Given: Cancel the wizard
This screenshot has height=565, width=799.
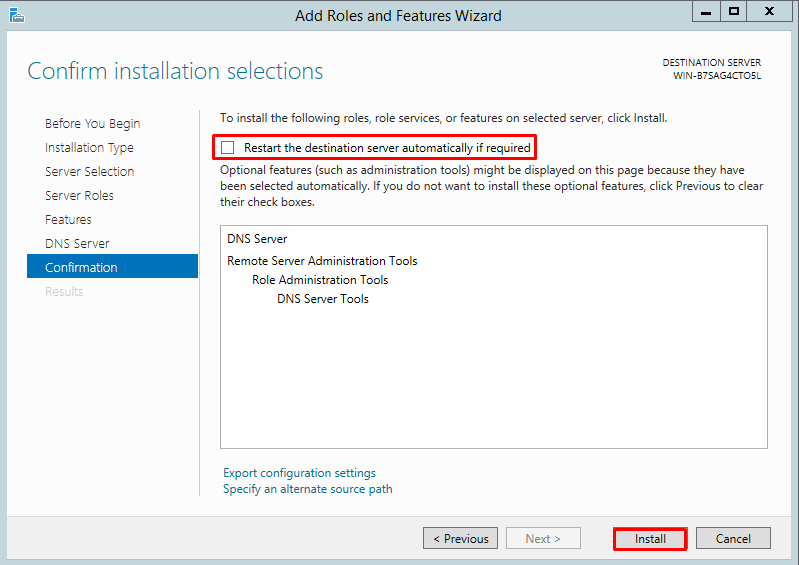Looking at the screenshot, I should click(733, 539).
